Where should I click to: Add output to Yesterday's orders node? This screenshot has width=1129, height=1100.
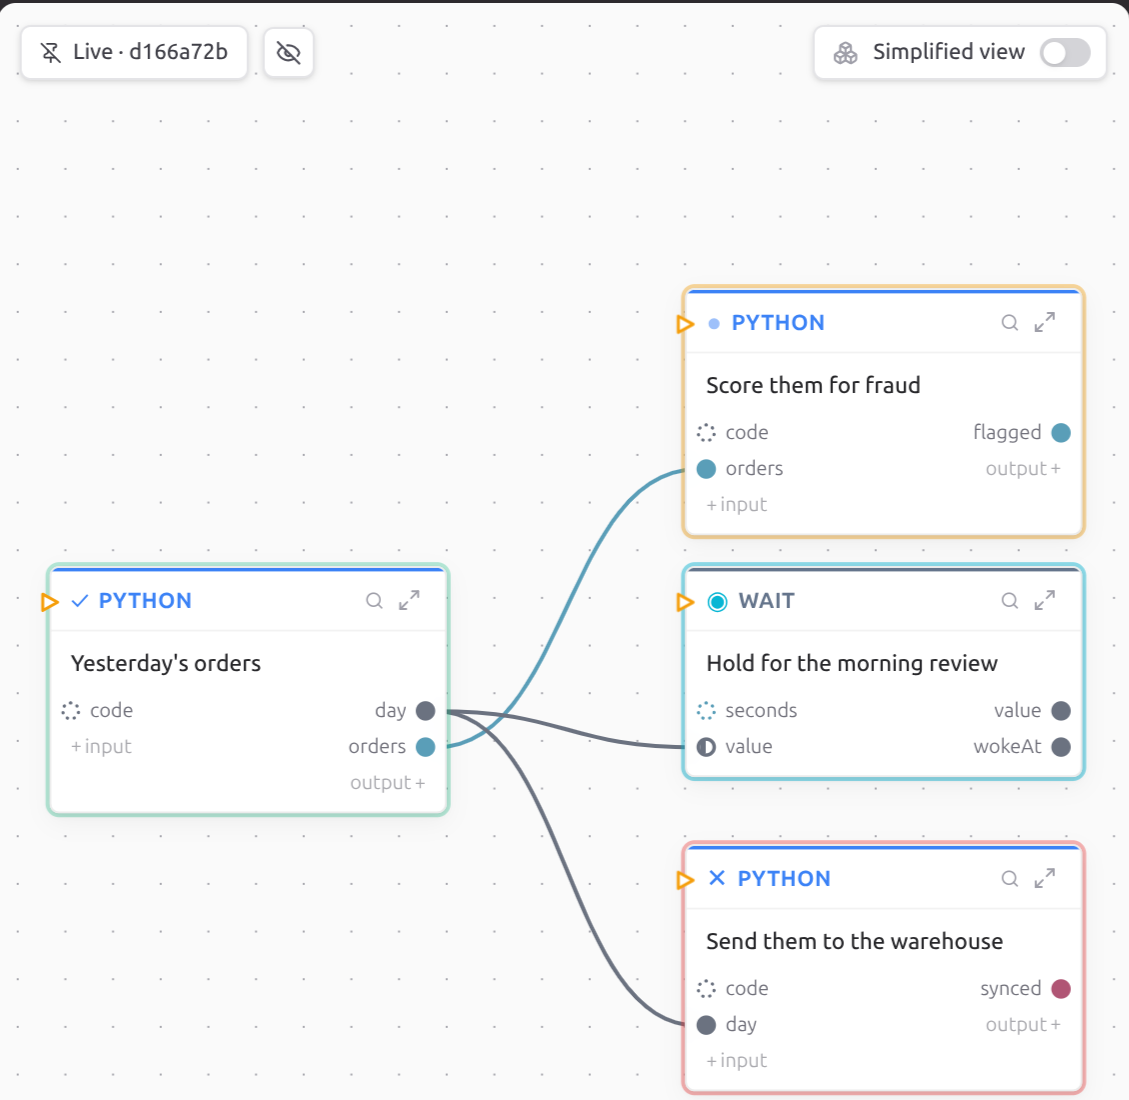(x=387, y=783)
